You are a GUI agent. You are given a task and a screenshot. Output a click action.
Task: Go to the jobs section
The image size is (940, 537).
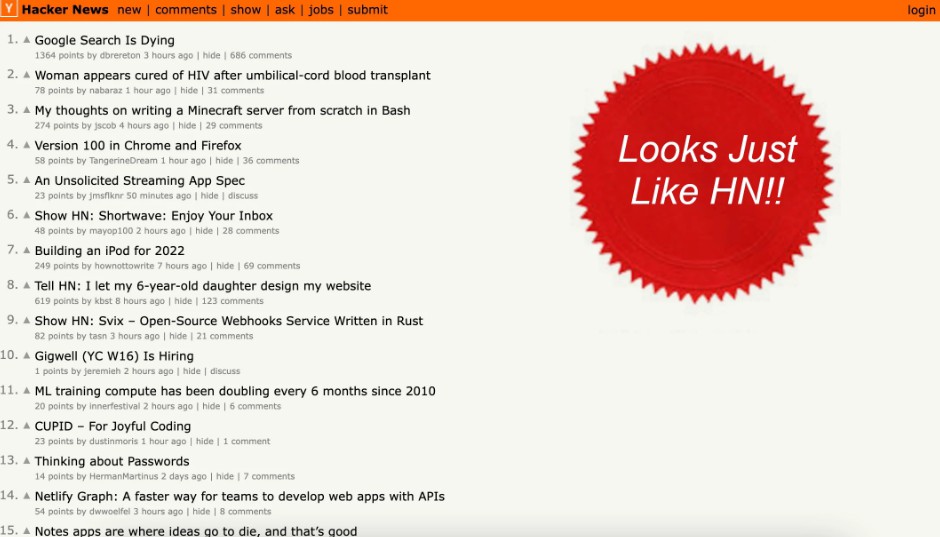[x=321, y=10]
